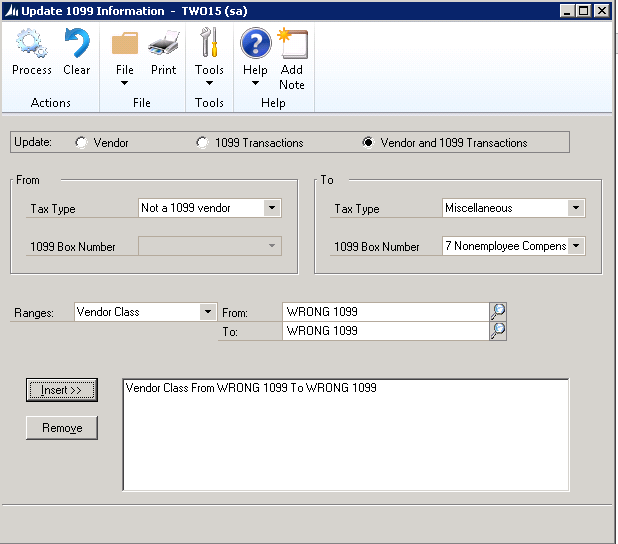Click the Add Note icon
618x544 pixels.
pyautogui.click(x=292, y=44)
